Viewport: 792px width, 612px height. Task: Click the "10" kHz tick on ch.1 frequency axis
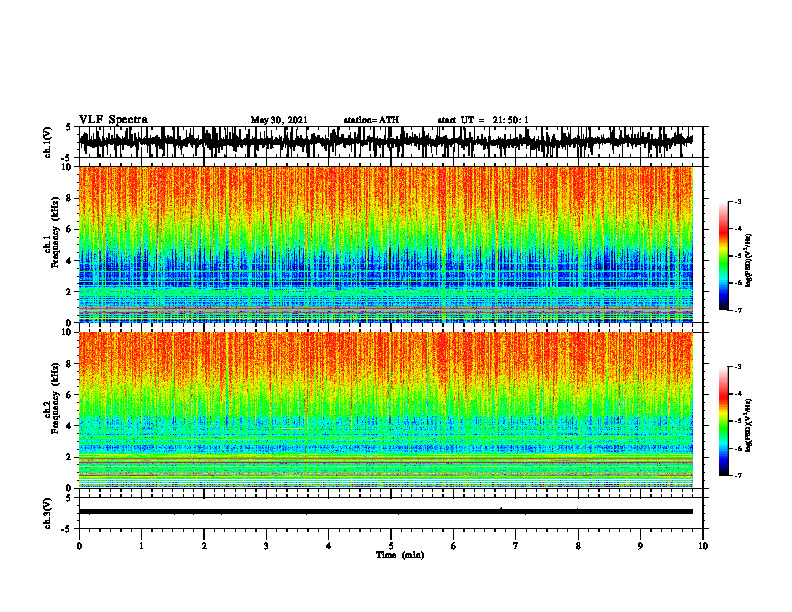tap(68, 167)
